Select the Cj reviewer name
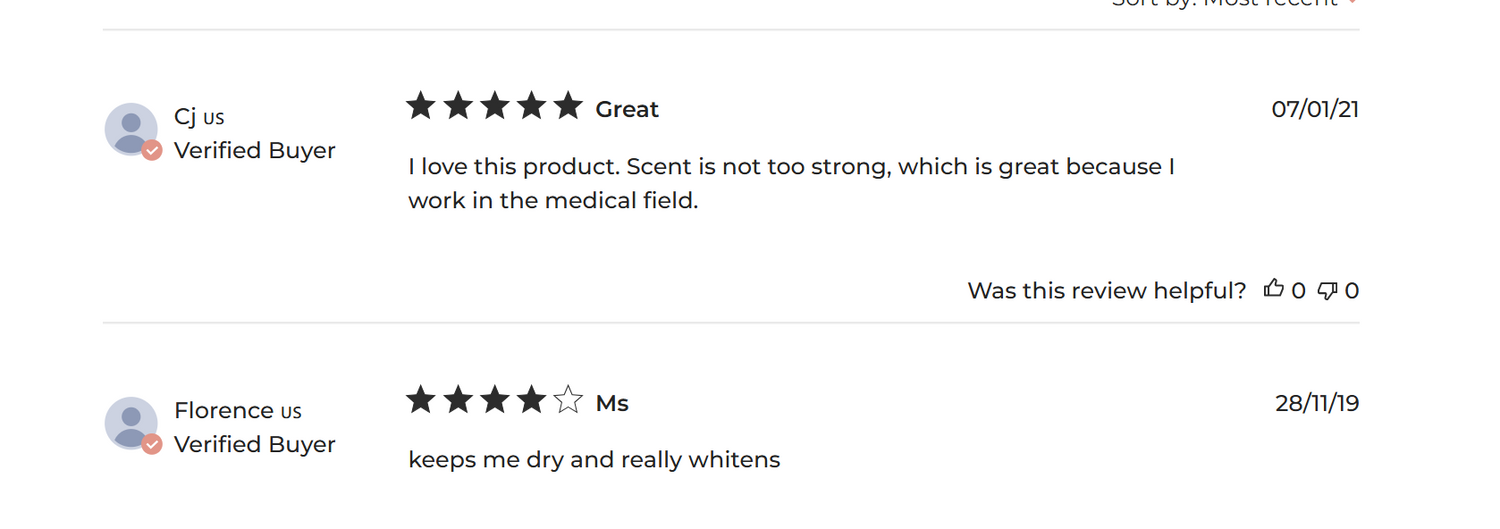The image size is (1500, 529). (x=185, y=117)
